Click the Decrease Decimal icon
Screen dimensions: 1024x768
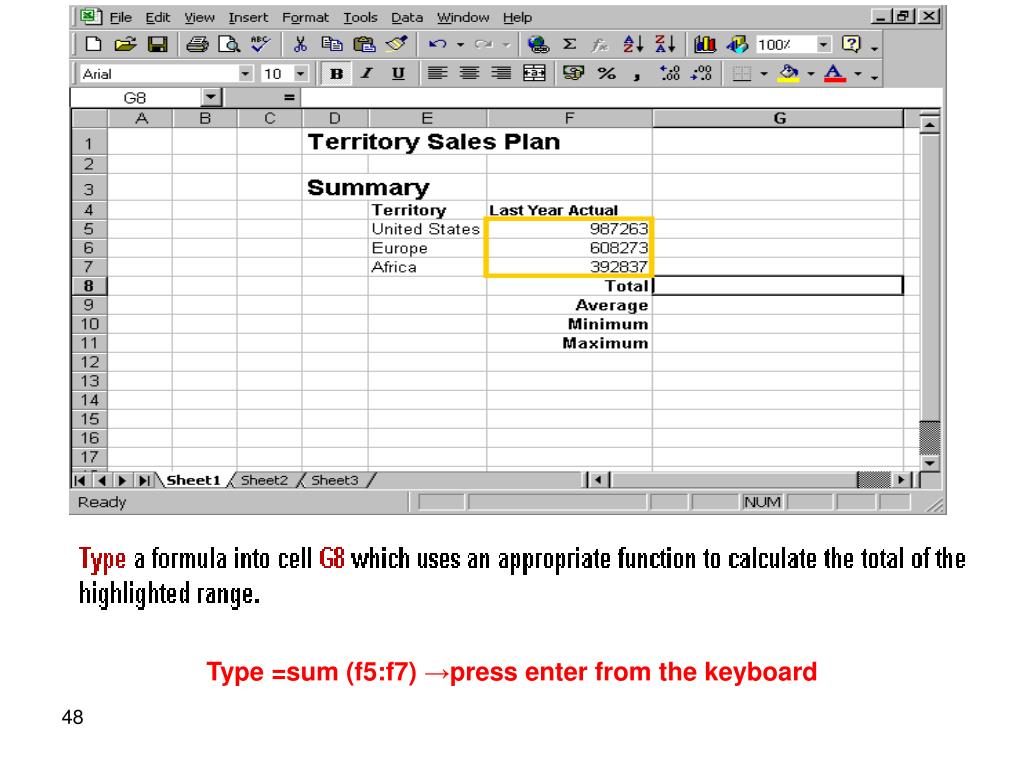[701, 73]
